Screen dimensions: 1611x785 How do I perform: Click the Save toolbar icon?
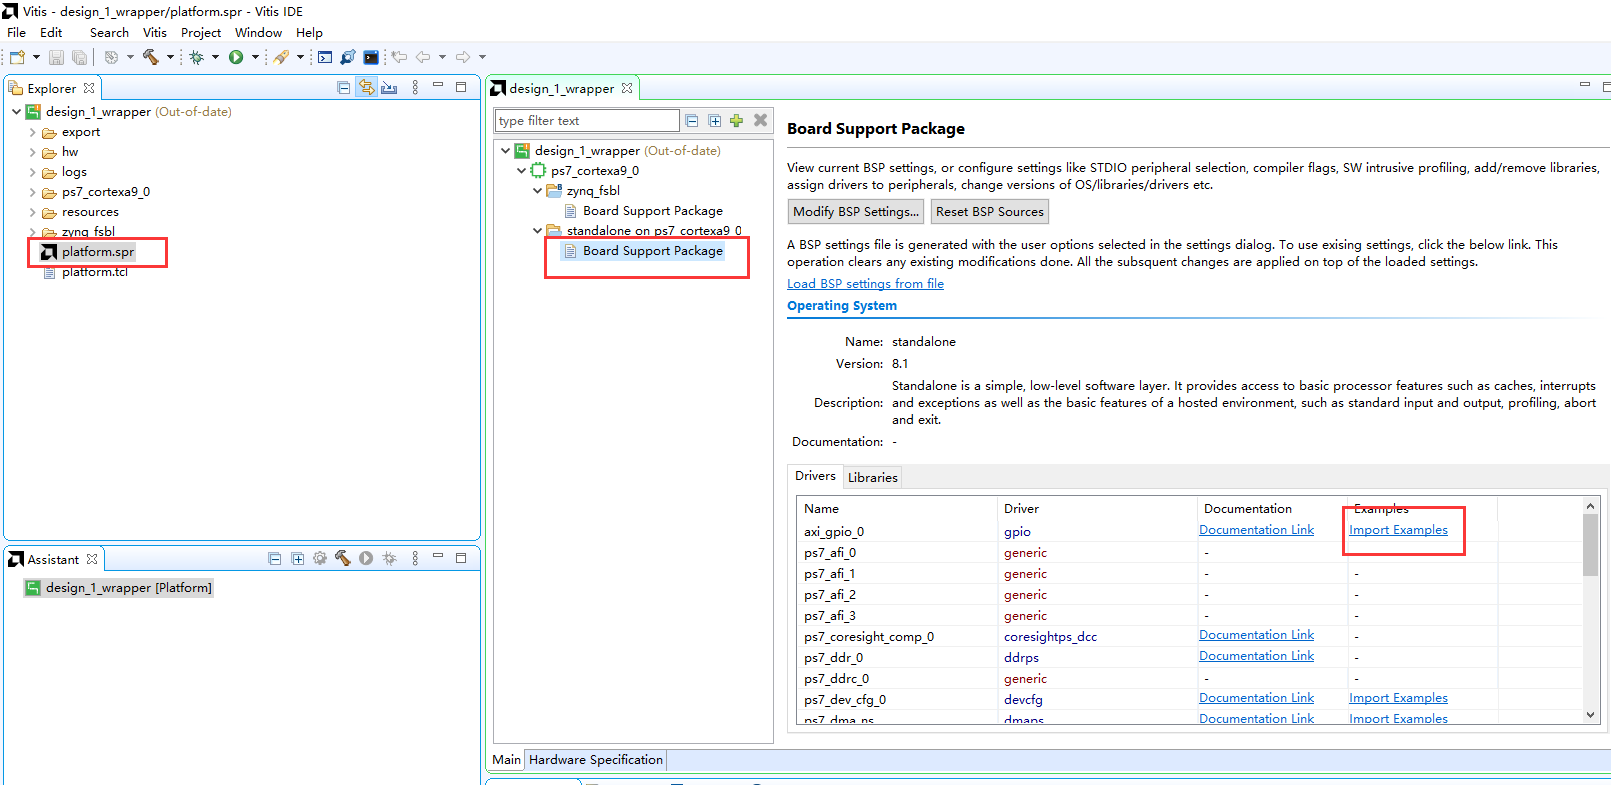57,57
